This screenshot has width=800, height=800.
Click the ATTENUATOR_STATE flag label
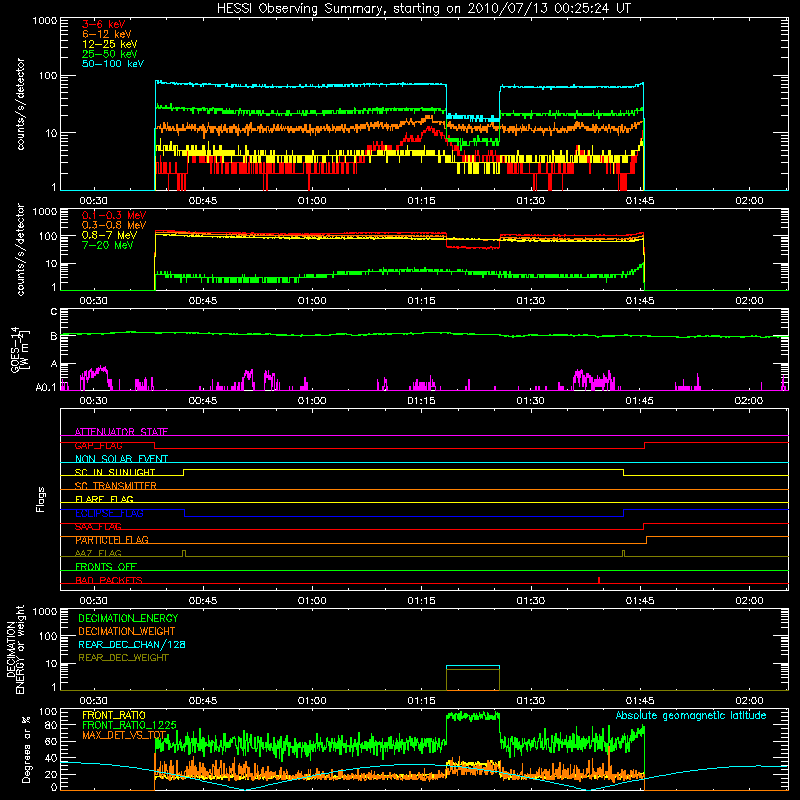pyautogui.click(x=121, y=432)
